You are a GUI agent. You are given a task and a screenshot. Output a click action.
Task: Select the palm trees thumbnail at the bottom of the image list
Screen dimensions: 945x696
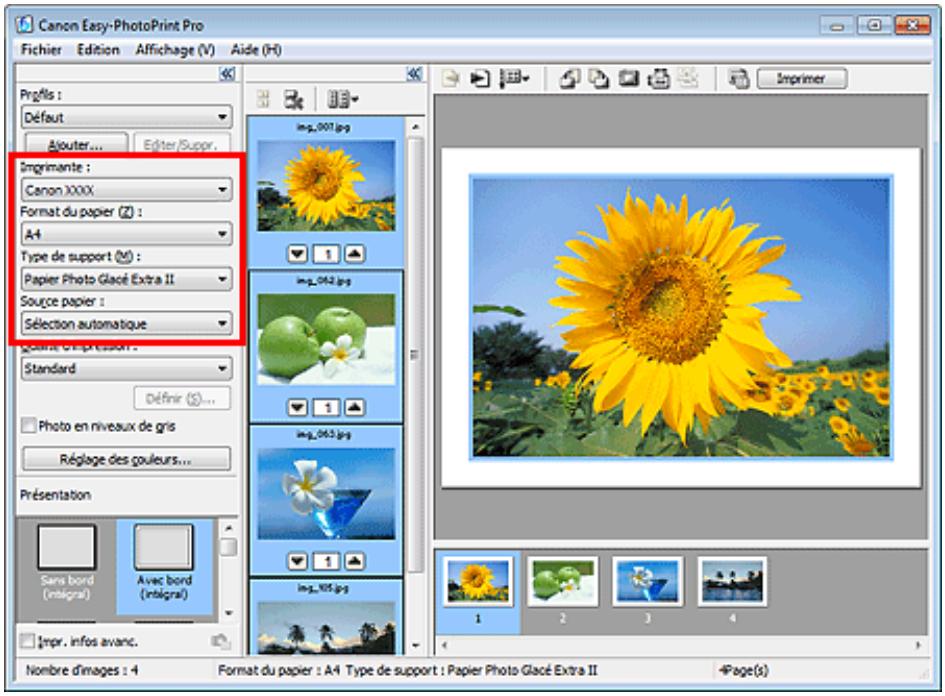click(326, 627)
